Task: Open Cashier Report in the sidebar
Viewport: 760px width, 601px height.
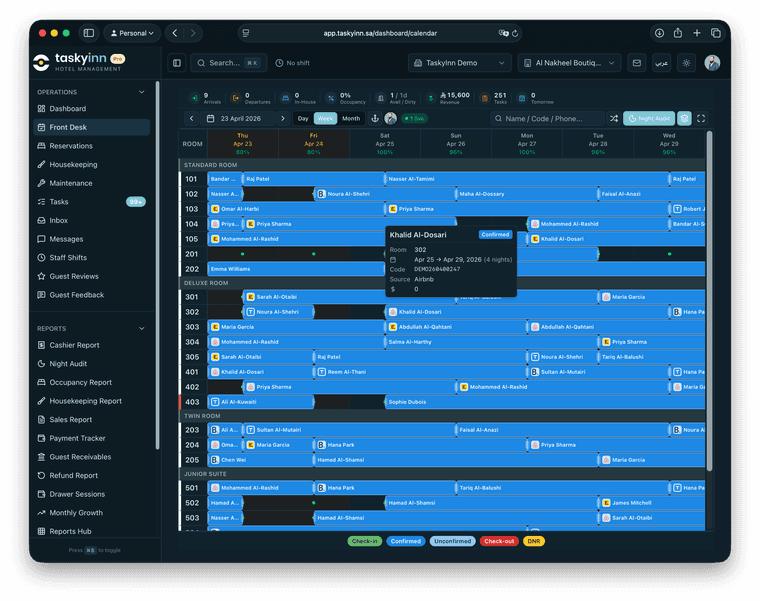Action: (74, 345)
